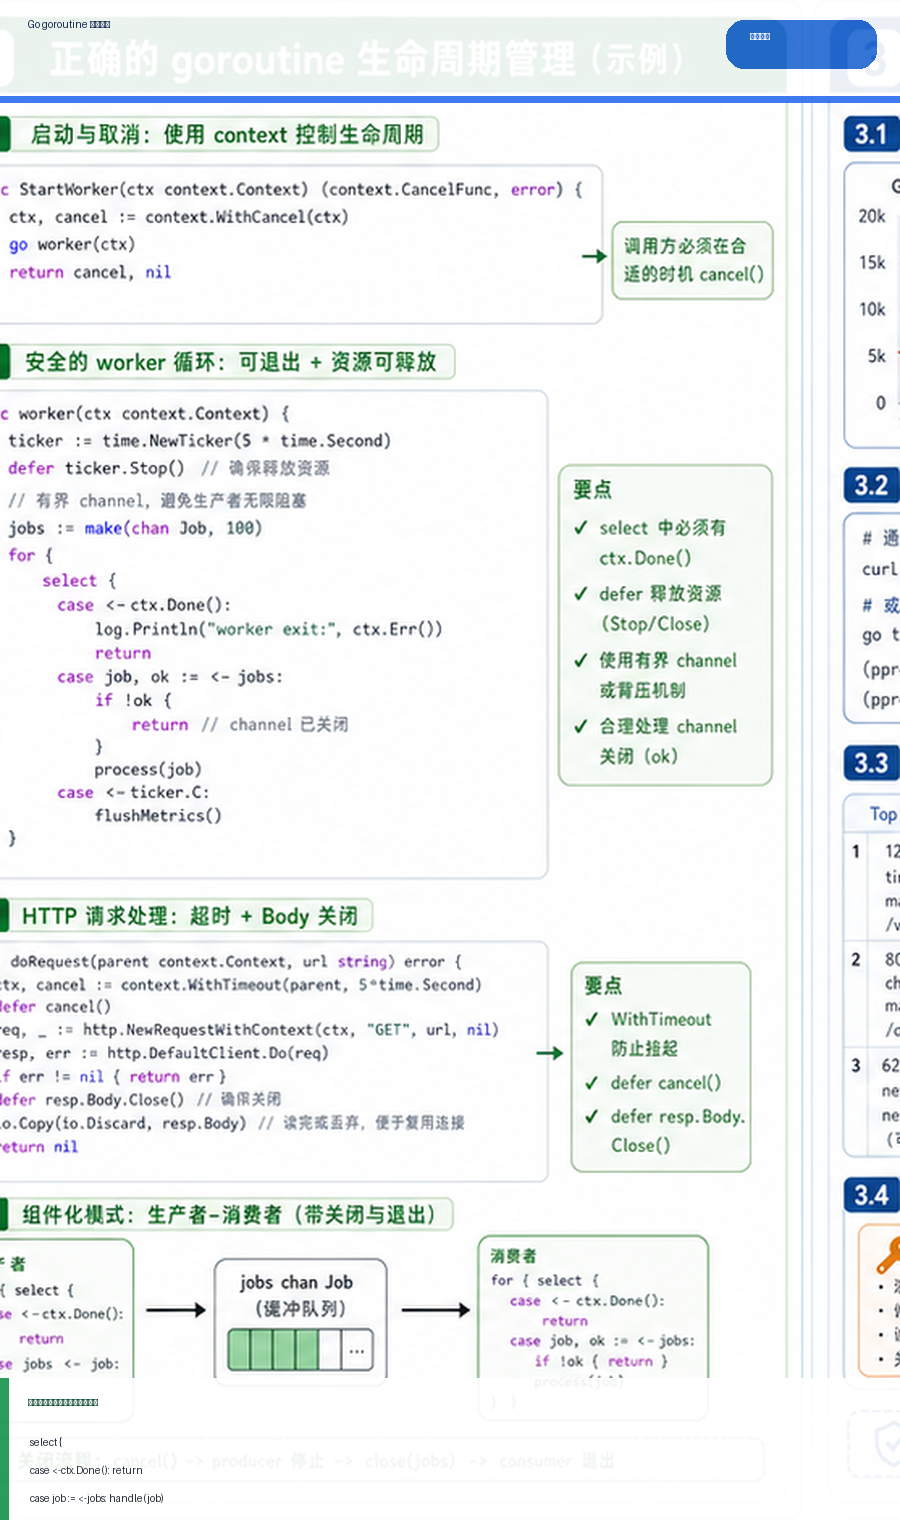The height and width of the screenshot is (1520, 900).
Task: Select code line "flushMetrics()"
Action: point(158,815)
